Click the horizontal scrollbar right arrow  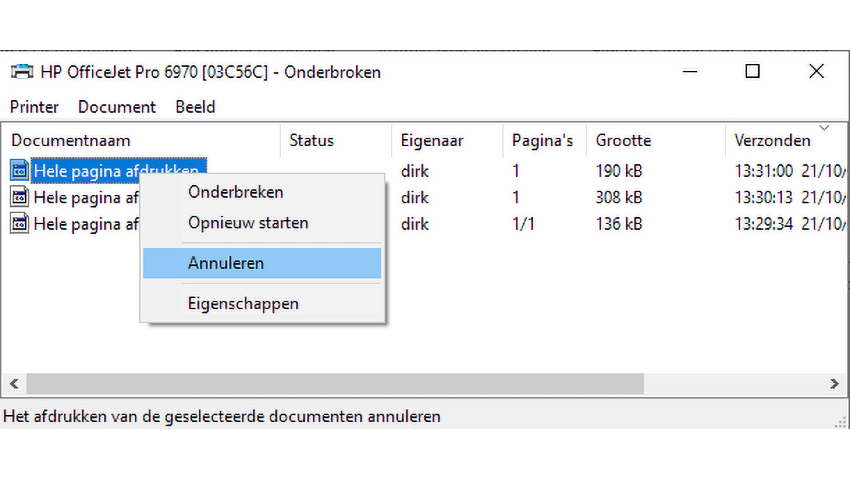[x=835, y=384]
